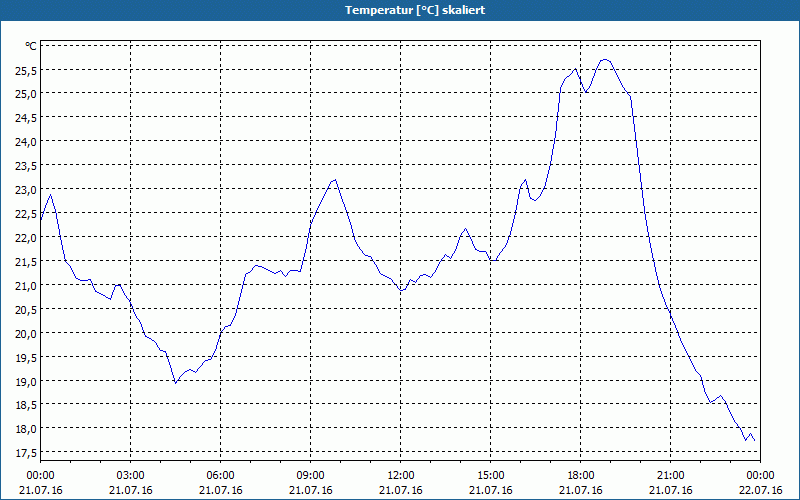Select the 19,5 y-axis label
Viewport: 800px width, 500px height.
[x=26, y=358]
